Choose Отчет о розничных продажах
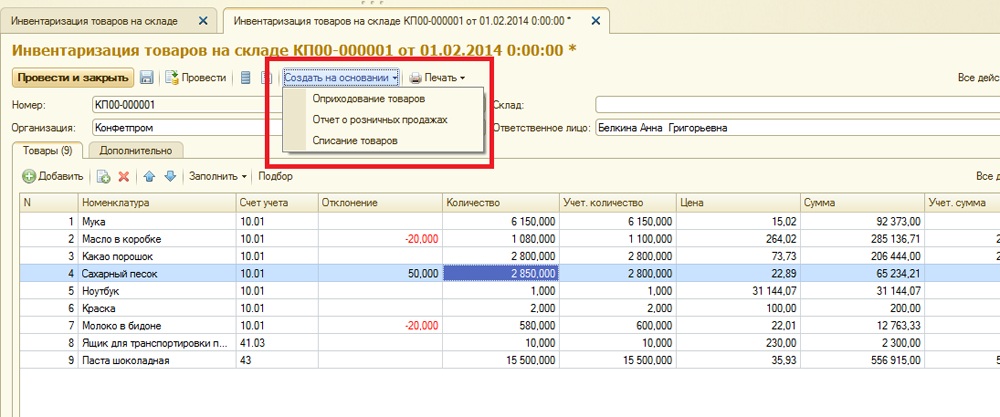 [x=379, y=120]
